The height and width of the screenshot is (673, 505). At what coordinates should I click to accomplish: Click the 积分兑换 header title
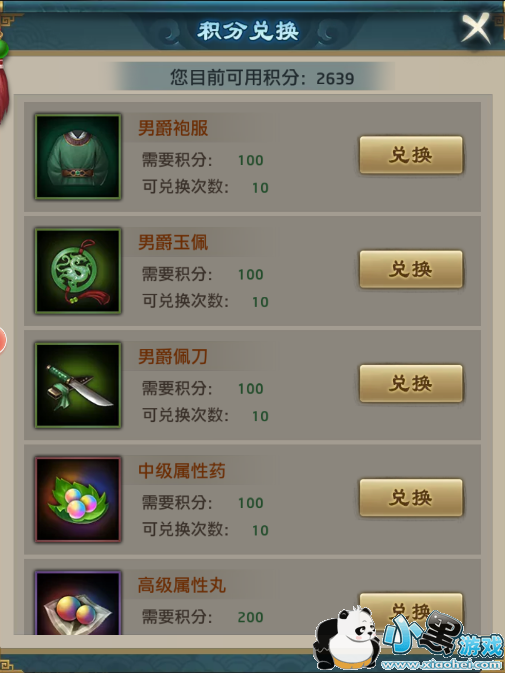point(248,31)
